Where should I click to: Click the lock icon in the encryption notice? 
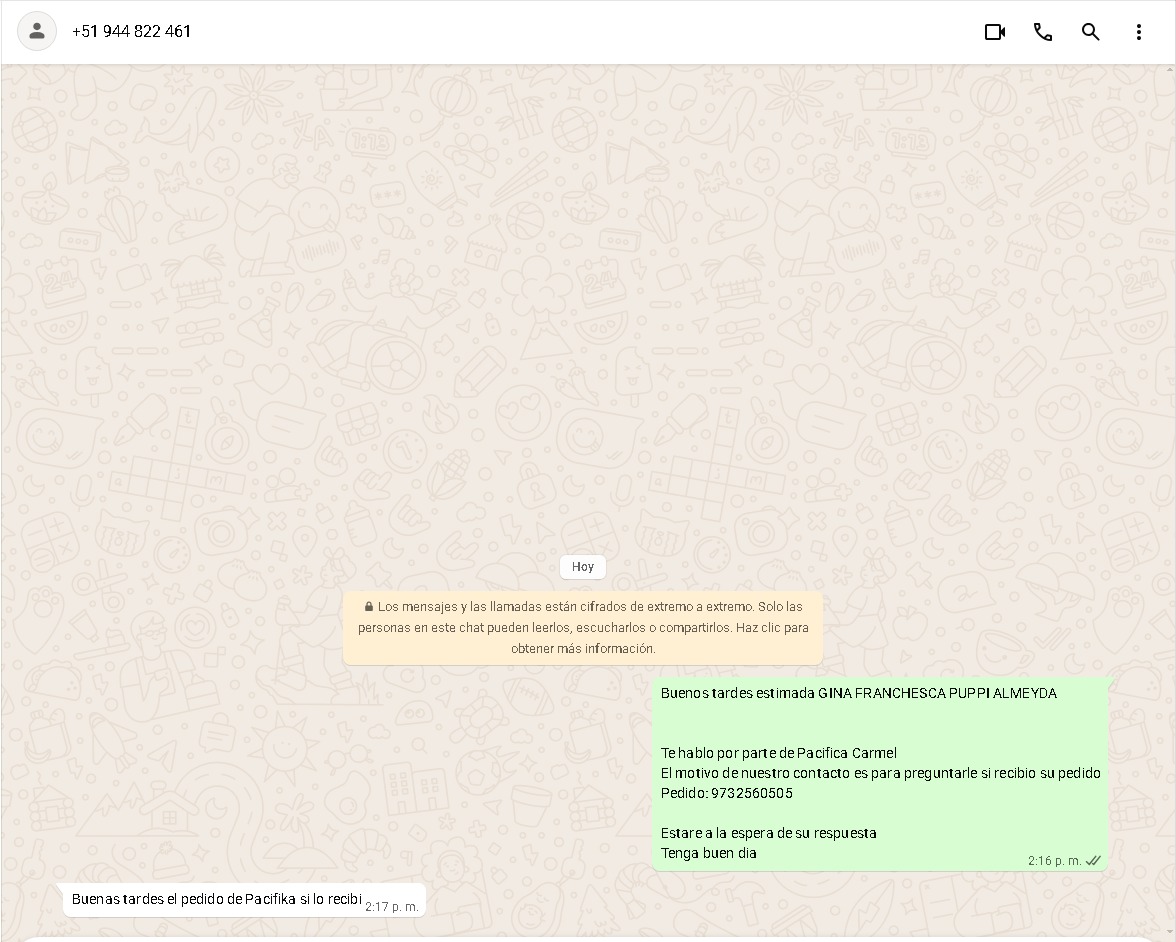coord(369,607)
